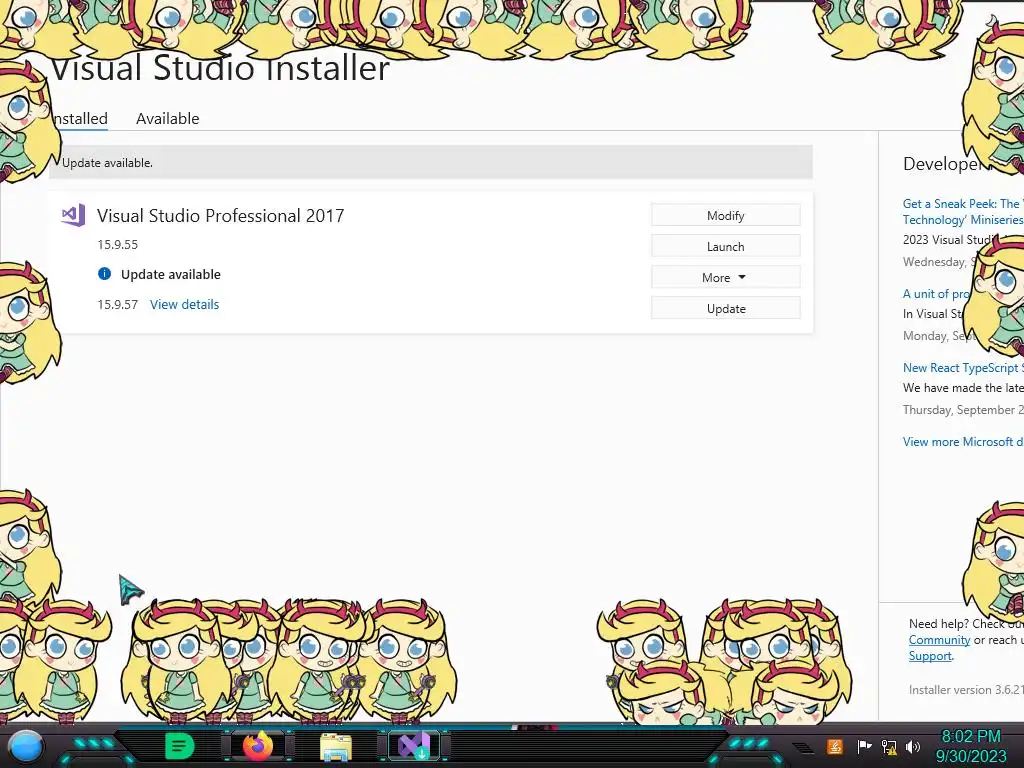Open Firefox from the taskbar
The image size is (1024, 768).
point(258,746)
